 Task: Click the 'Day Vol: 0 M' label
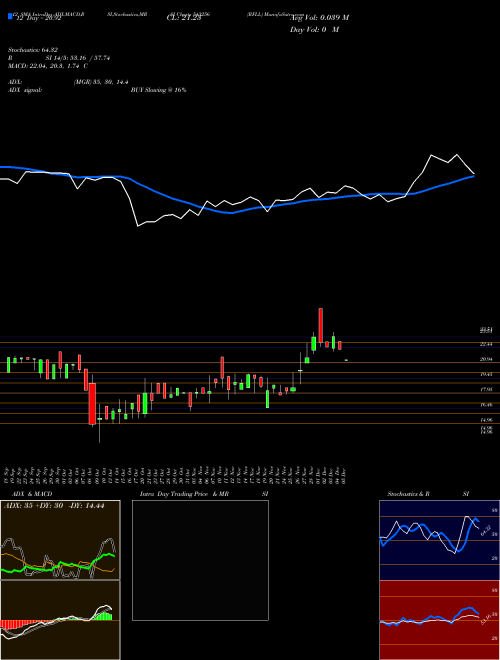tap(314, 30)
